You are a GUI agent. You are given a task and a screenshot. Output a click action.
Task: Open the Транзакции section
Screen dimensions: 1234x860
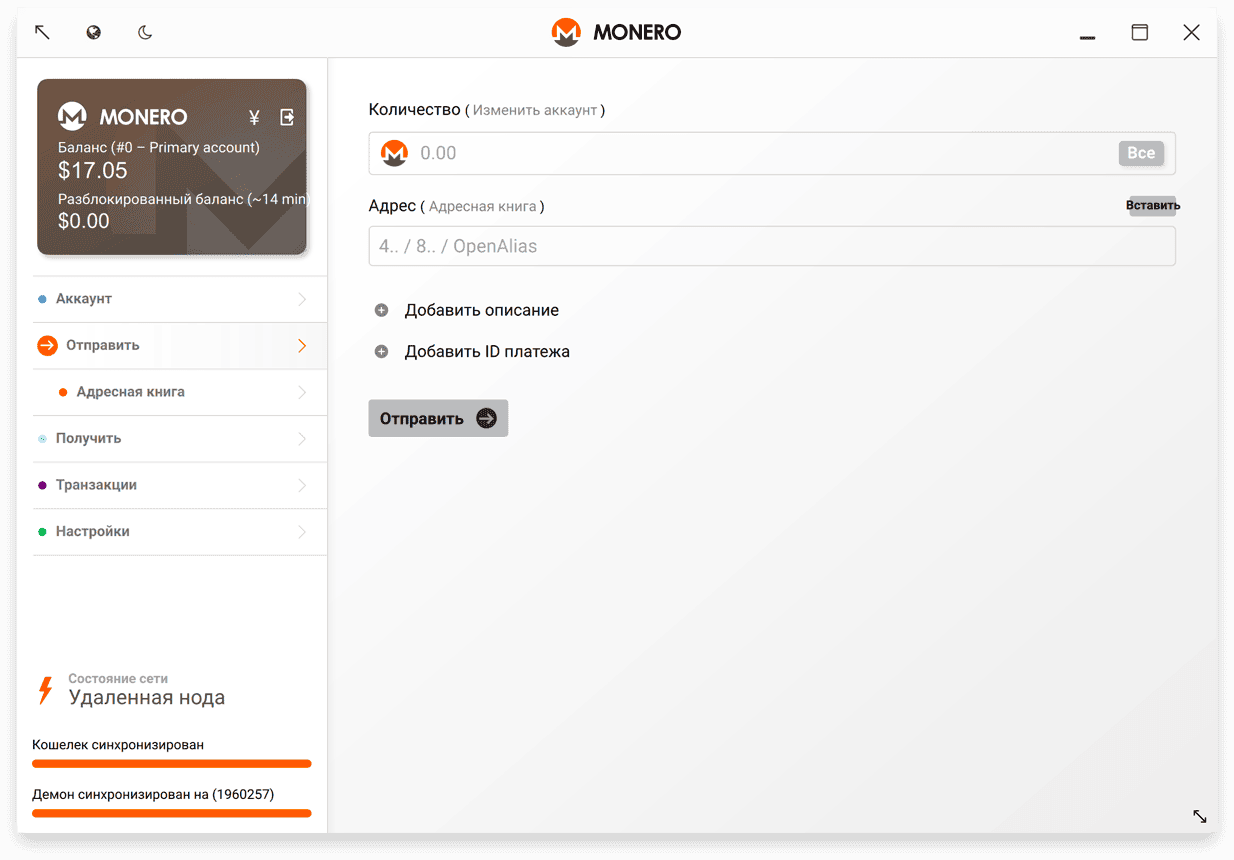pyautogui.click(x=179, y=485)
